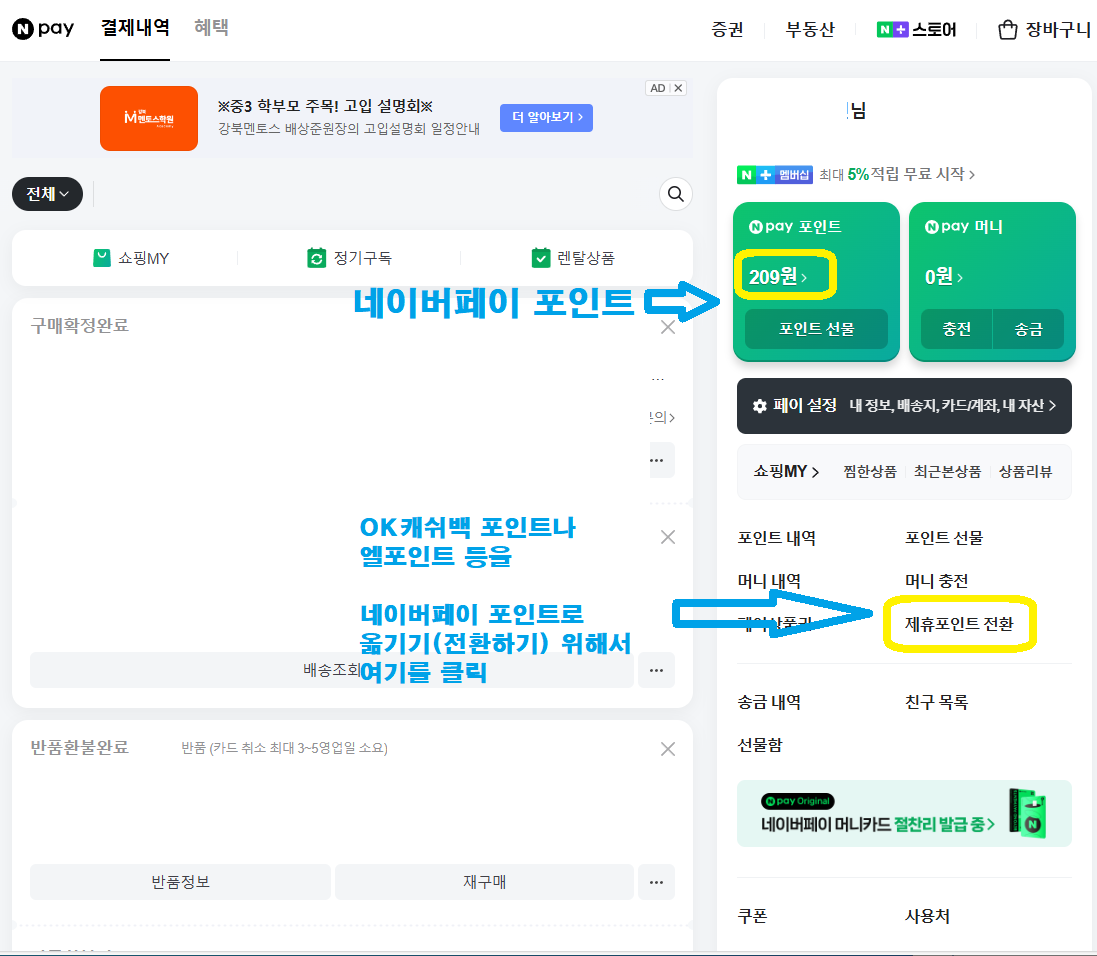
Task: Open the Npay 포인트 card title
Action: pyautogui.click(x=795, y=227)
